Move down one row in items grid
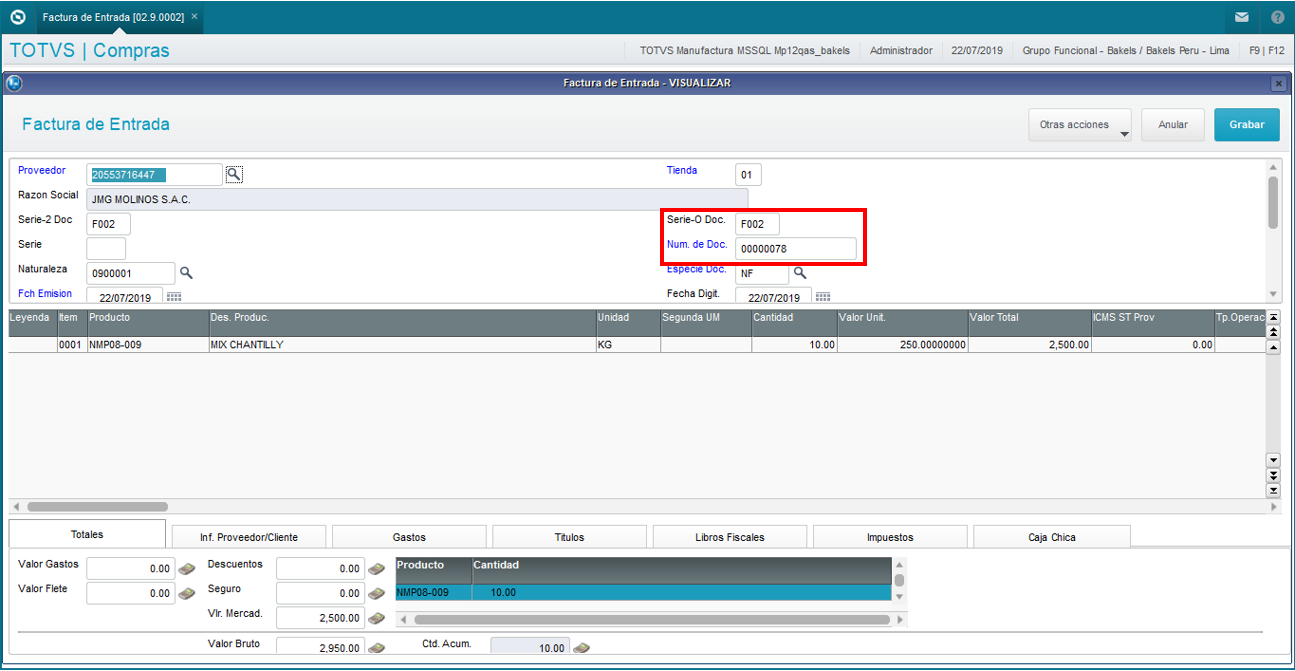Screen dimensions: 1295x671 (x=1273, y=460)
